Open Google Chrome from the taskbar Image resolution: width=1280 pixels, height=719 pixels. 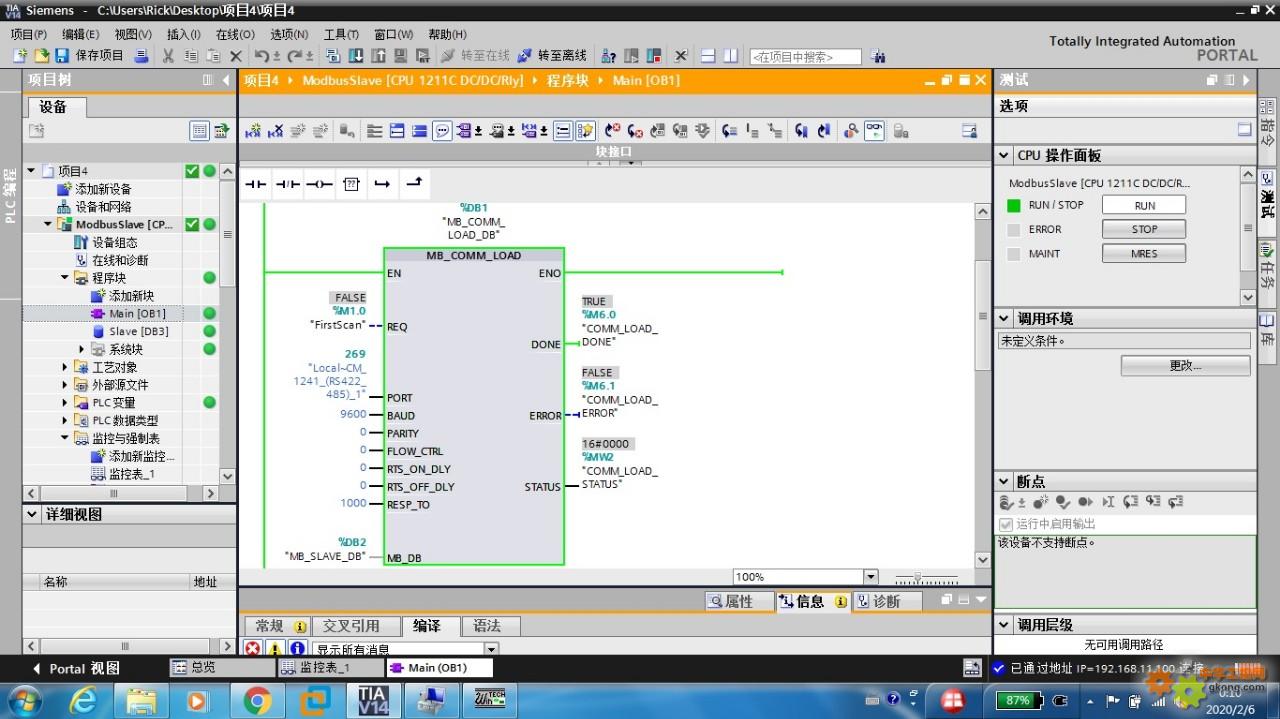click(x=257, y=701)
